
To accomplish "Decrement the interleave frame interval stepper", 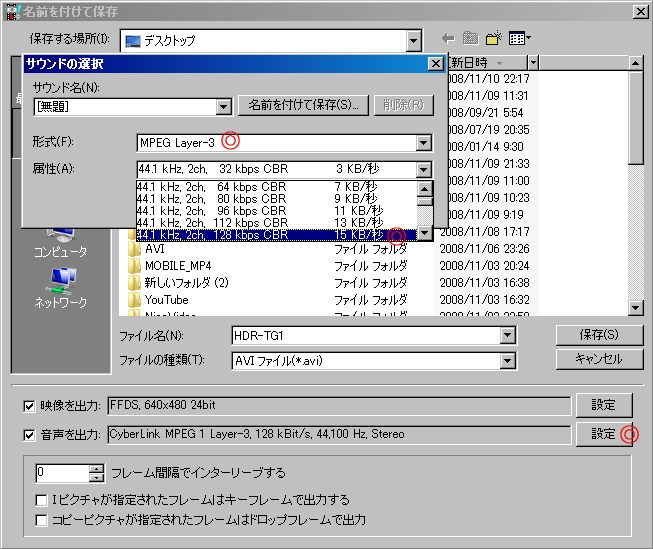I will tap(96, 477).
